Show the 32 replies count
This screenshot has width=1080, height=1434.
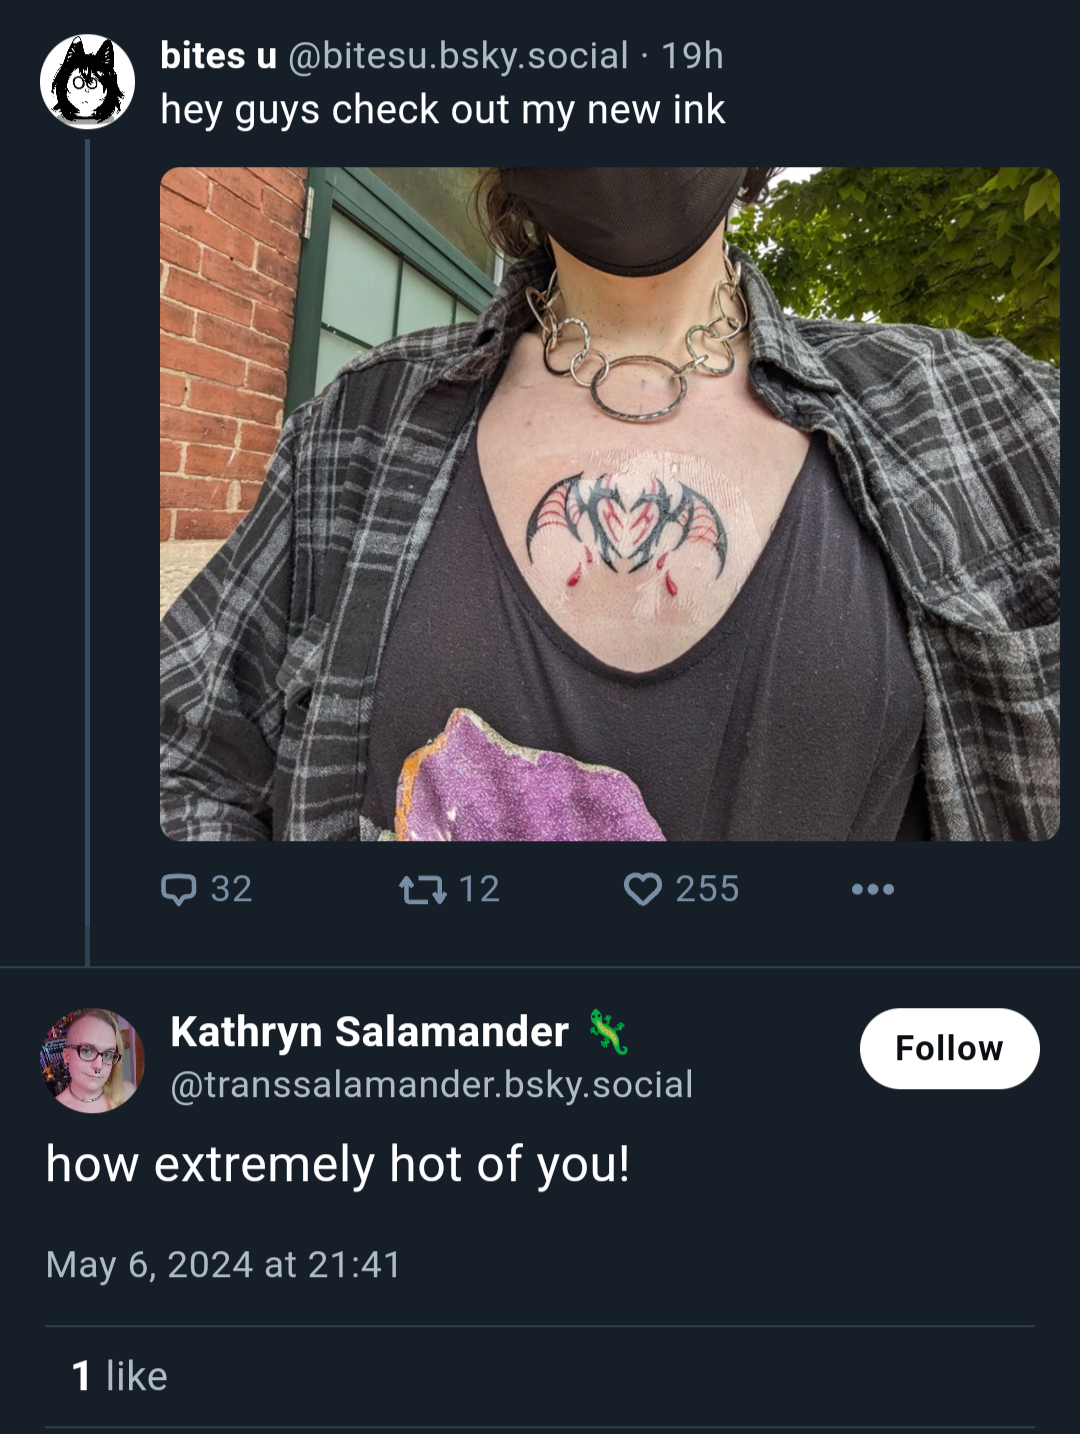click(231, 889)
